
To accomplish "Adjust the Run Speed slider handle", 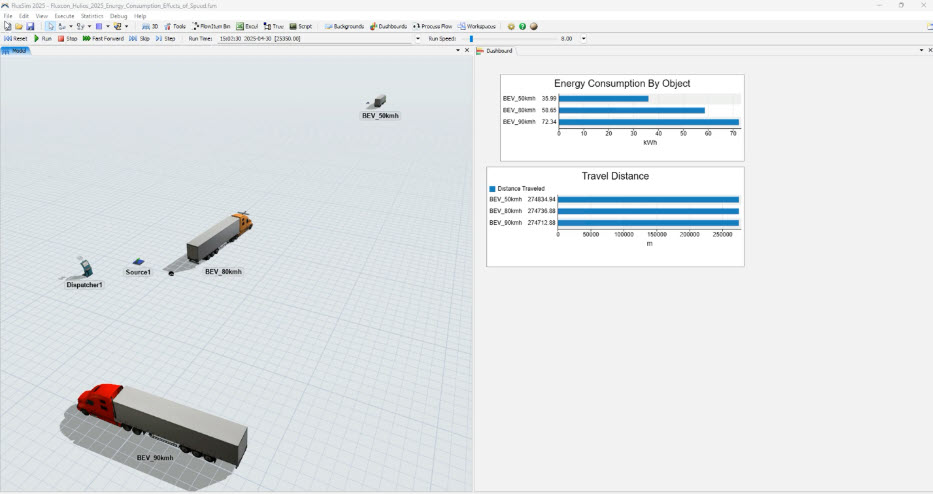I will [x=470, y=38].
